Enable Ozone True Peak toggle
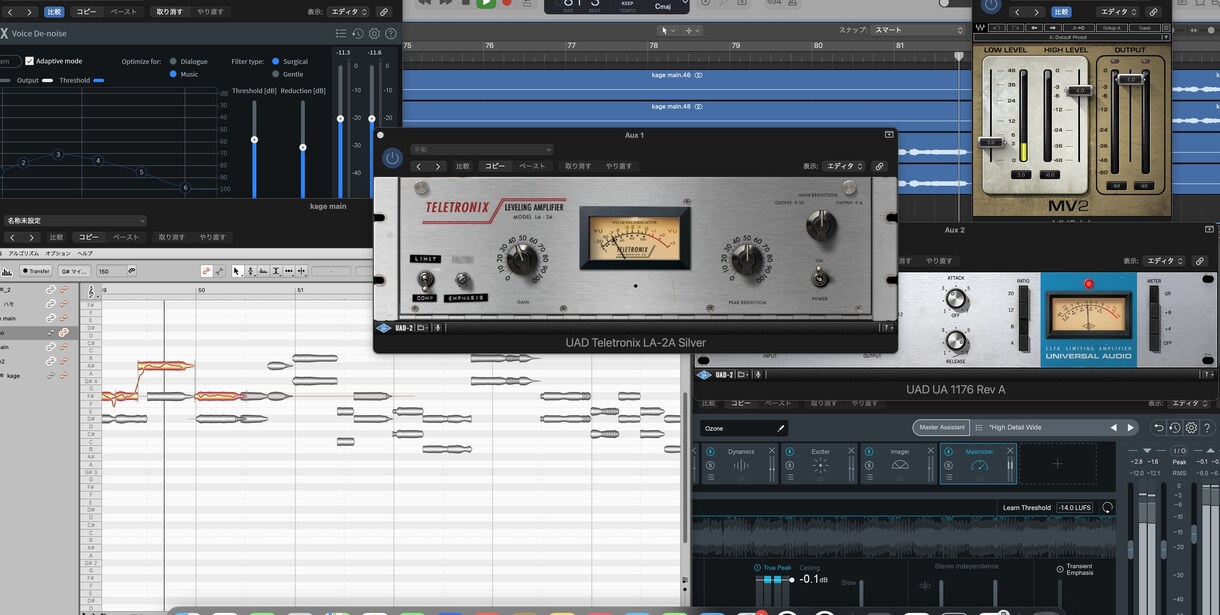This screenshot has width=1220, height=615. 759,568
